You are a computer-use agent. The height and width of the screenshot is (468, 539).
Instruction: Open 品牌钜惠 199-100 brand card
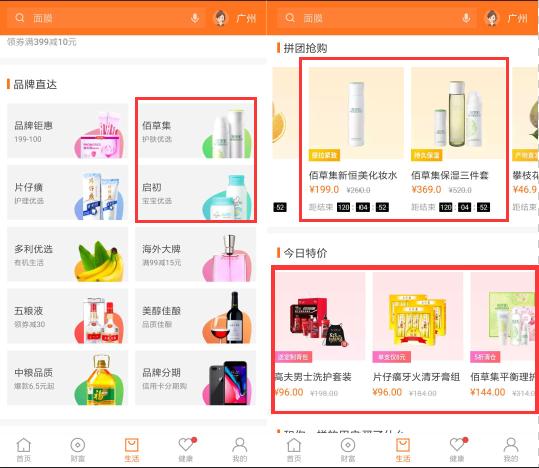tap(68, 131)
